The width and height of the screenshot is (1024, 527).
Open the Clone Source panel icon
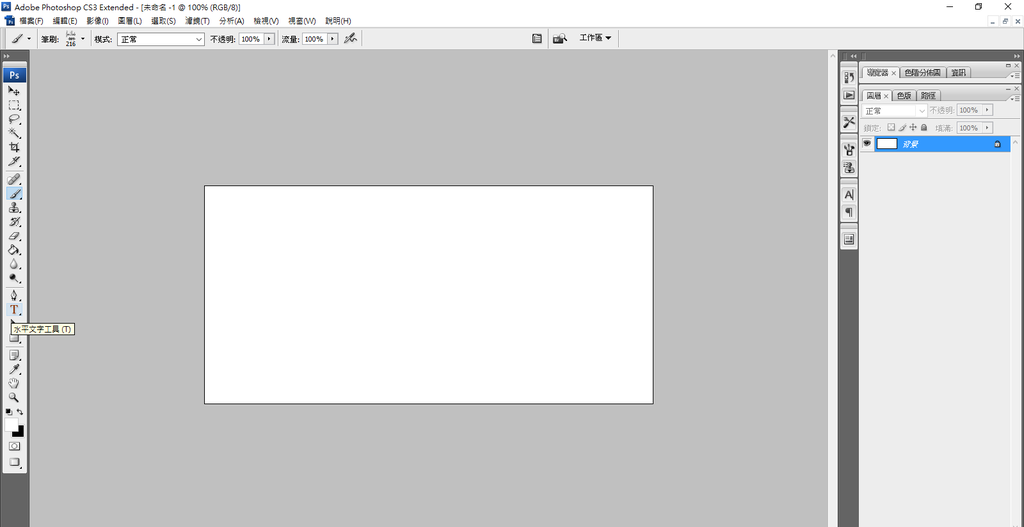pos(849,167)
